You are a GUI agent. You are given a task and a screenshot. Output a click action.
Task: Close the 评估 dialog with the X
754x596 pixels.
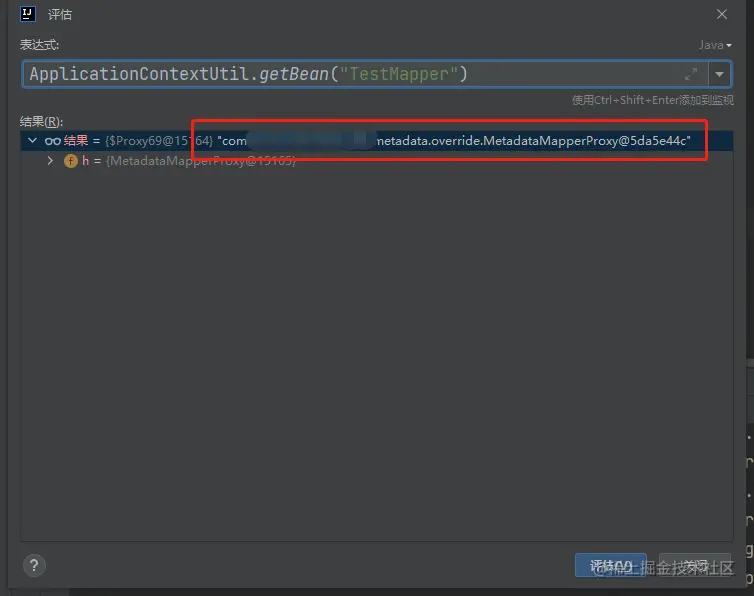722,14
